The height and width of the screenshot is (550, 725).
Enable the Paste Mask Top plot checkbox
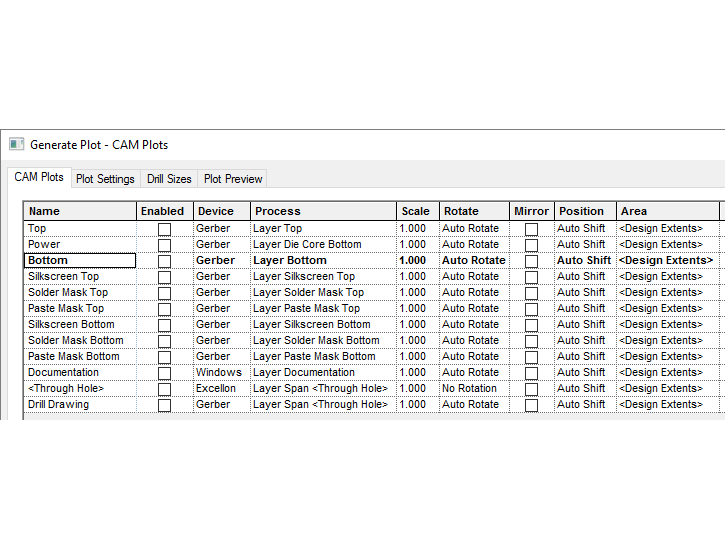click(164, 309)
